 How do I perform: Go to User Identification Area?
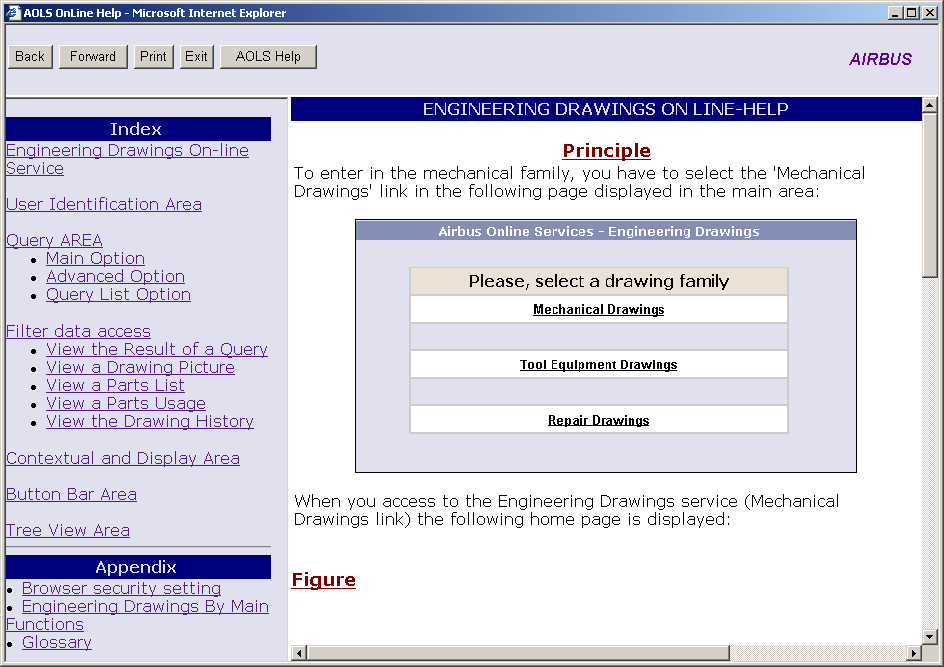(104, 205)
